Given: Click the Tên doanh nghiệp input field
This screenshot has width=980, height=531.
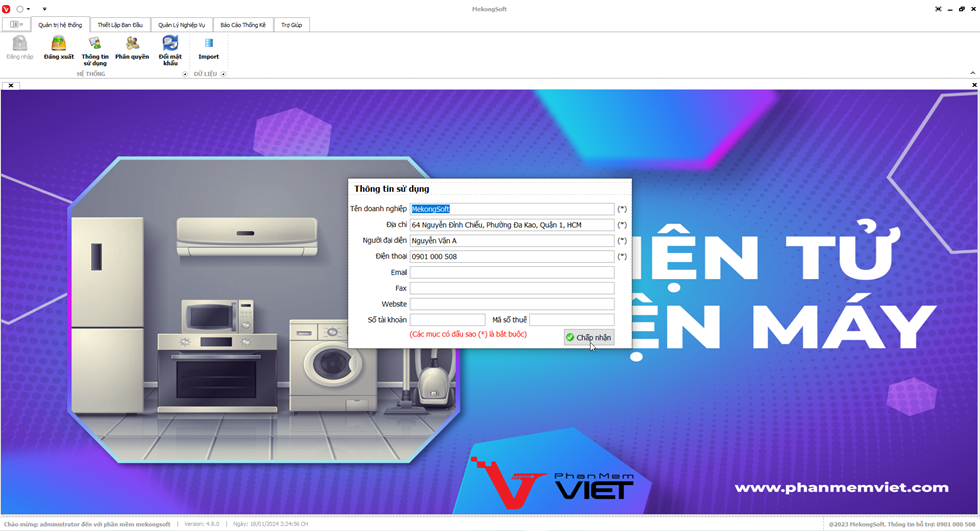Looking at the screenshot, I should [512, 209].
